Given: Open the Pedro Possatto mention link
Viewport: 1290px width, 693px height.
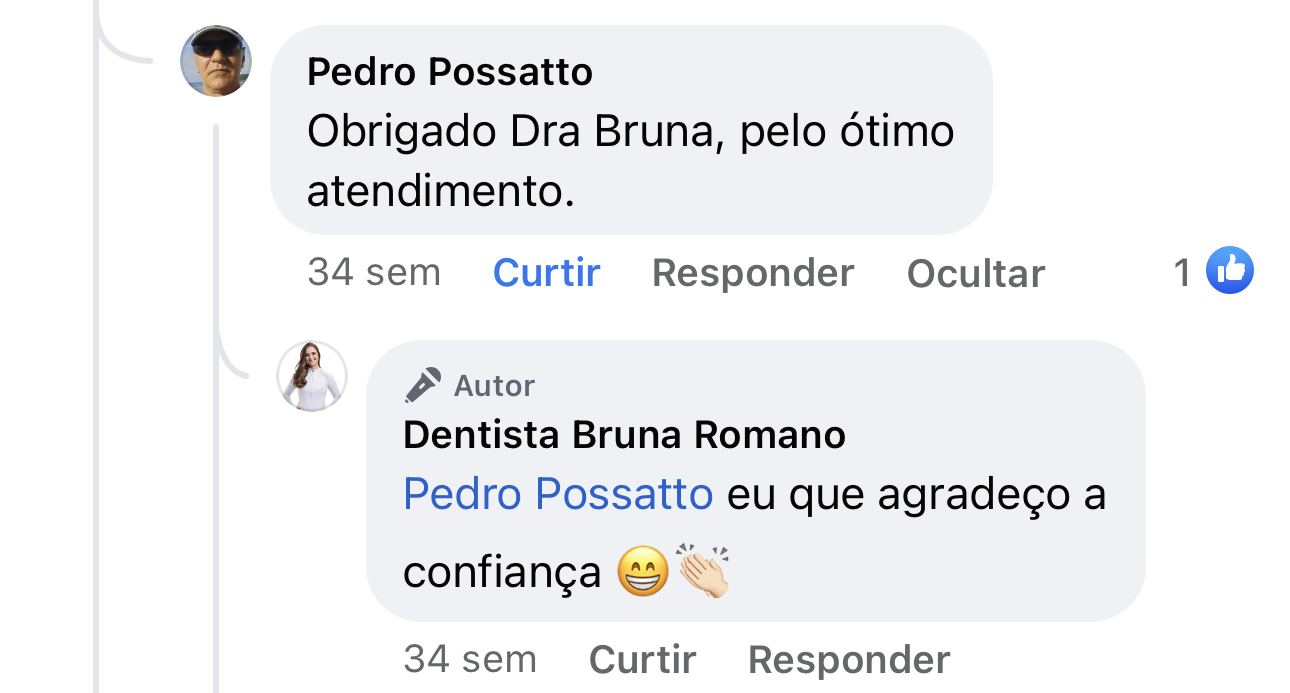Looking at the screenshot, I should 557,493.
